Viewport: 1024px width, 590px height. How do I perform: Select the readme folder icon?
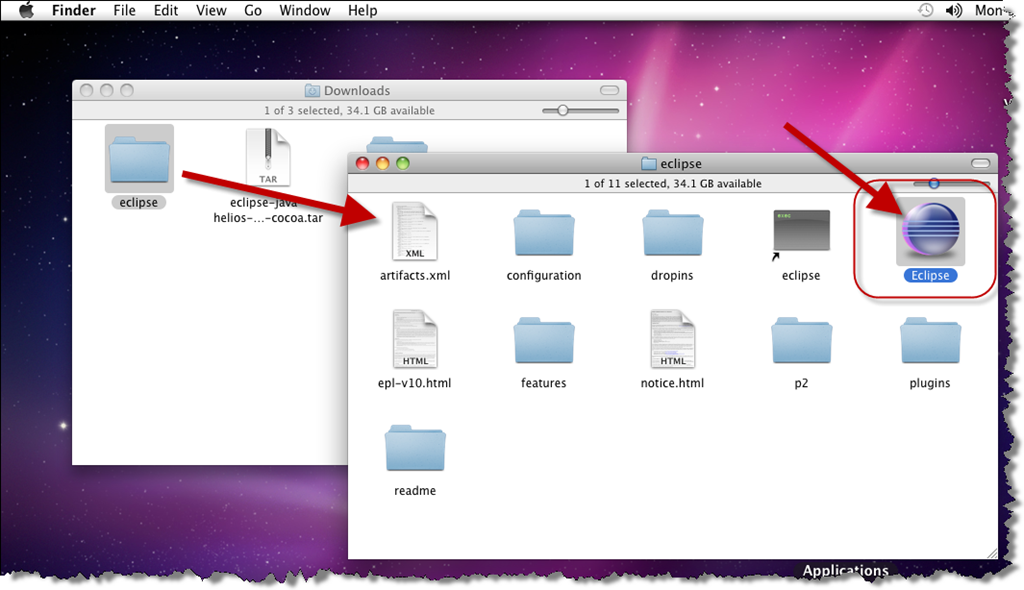tap(415, 448)
